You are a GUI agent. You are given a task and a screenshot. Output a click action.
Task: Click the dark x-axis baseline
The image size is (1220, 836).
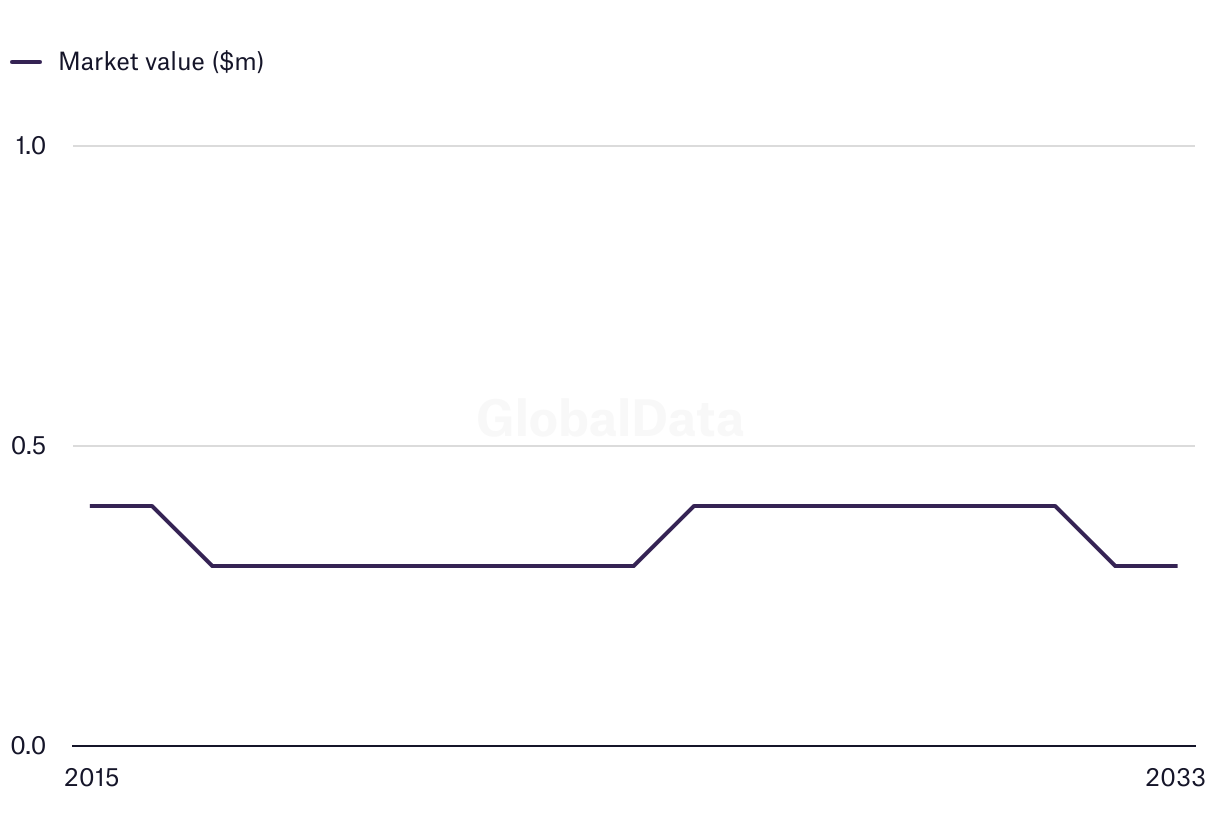point(640,746)
